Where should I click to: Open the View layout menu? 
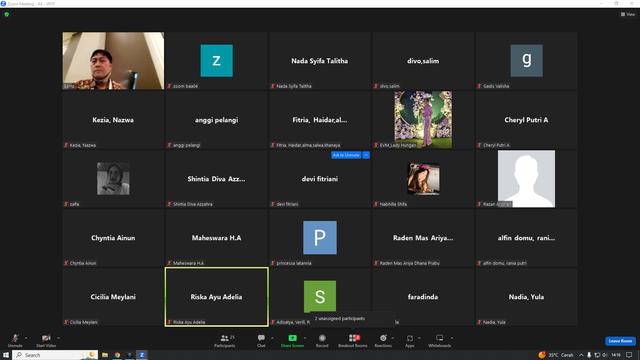click(628, 14)
